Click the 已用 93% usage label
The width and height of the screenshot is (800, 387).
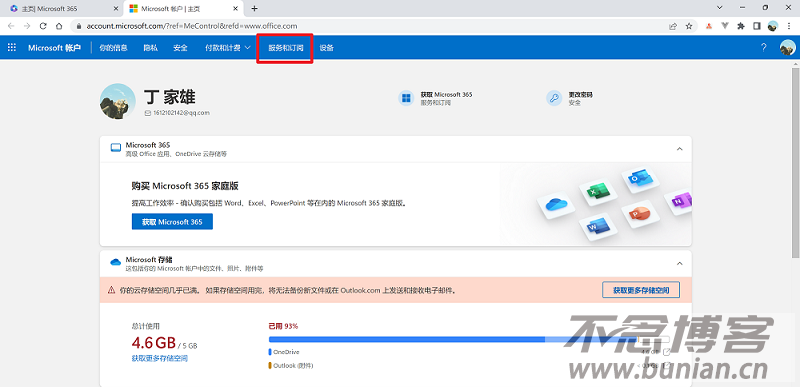coord(283,326)
